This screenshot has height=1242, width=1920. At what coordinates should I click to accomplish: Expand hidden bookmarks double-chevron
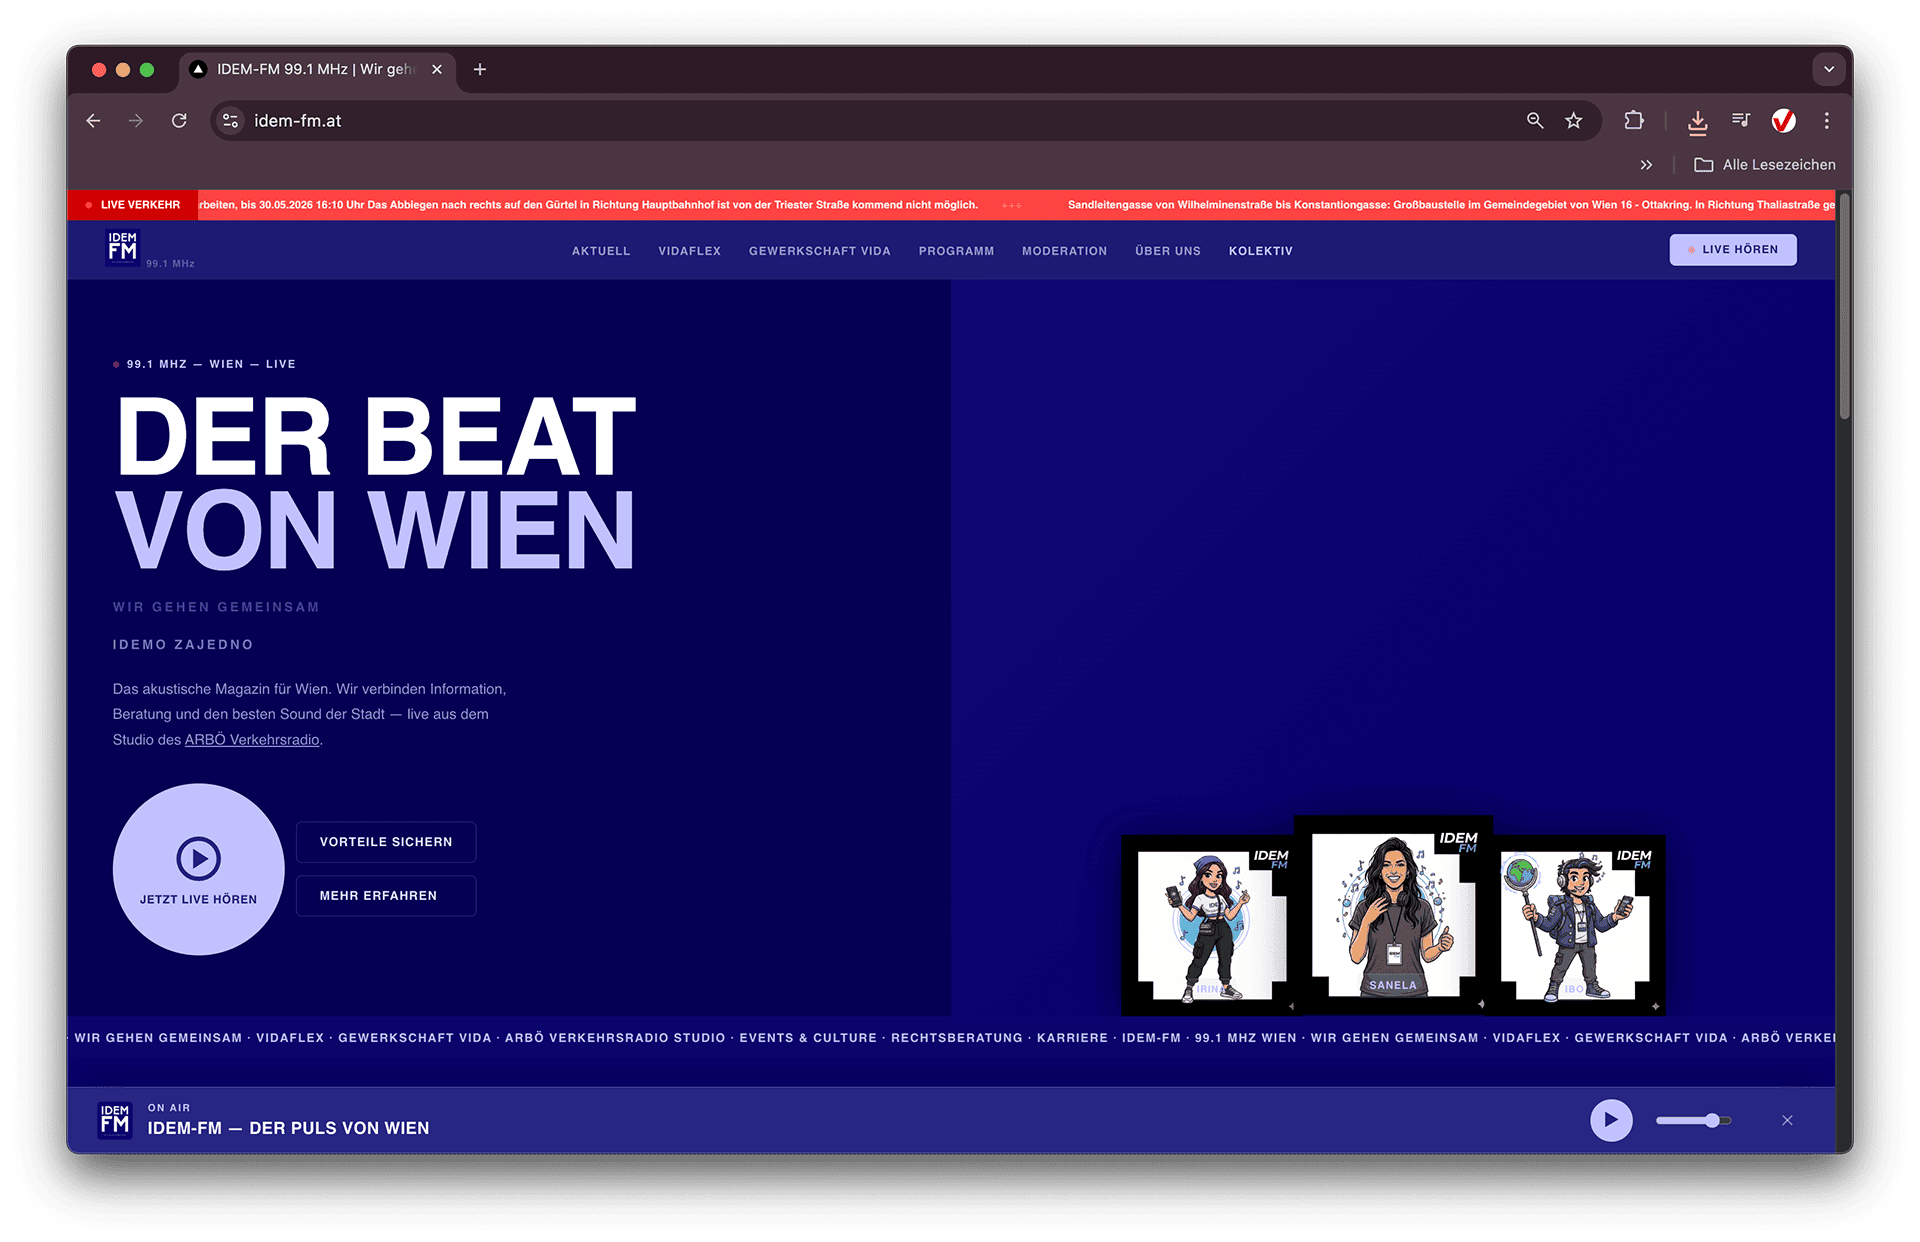(x=1646, y=165)
